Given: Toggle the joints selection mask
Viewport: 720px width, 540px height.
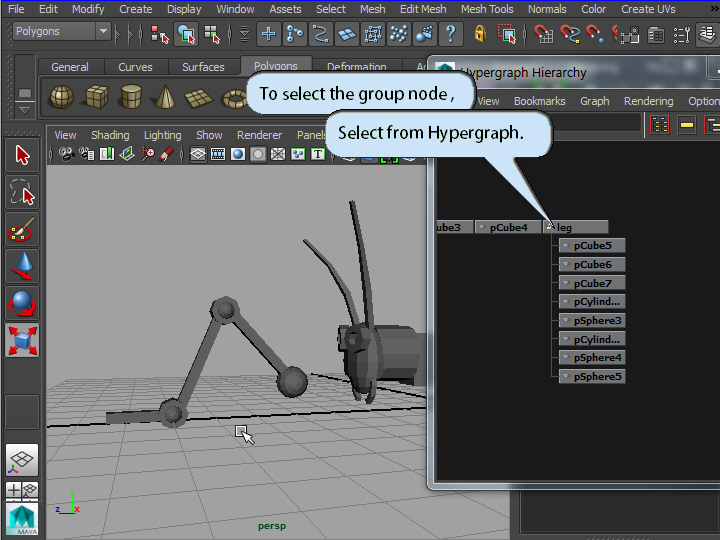Looking at the screenshot, I should [294, 34].
